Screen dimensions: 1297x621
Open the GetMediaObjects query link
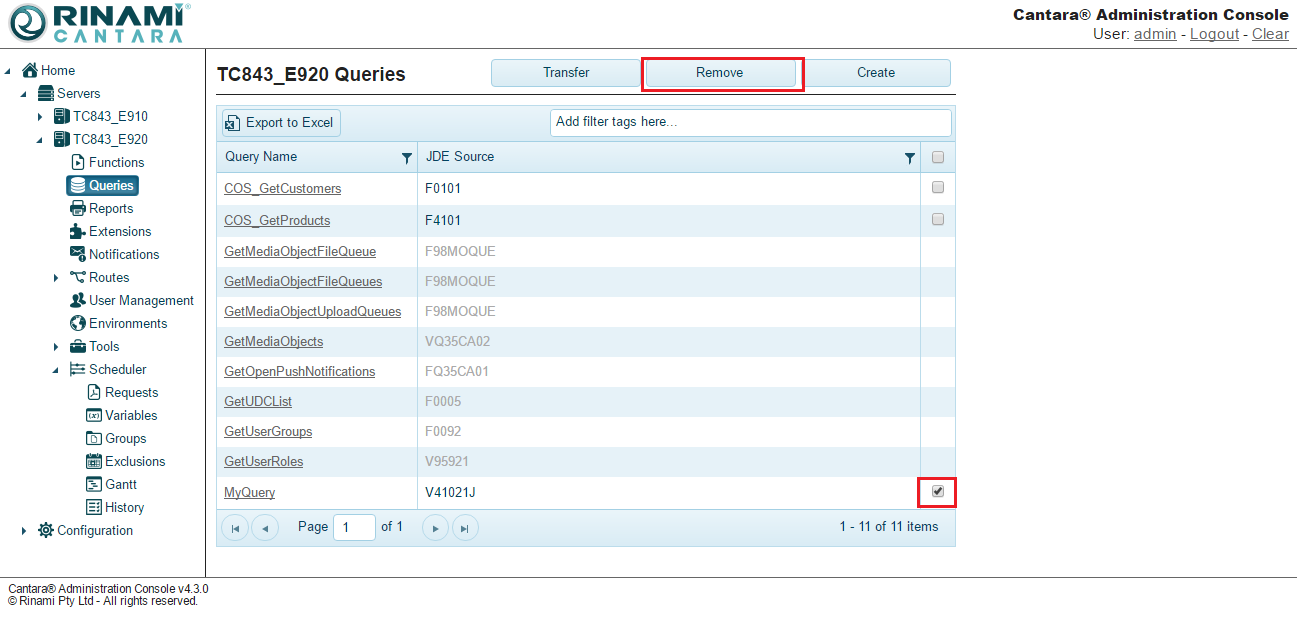[273, 341]
